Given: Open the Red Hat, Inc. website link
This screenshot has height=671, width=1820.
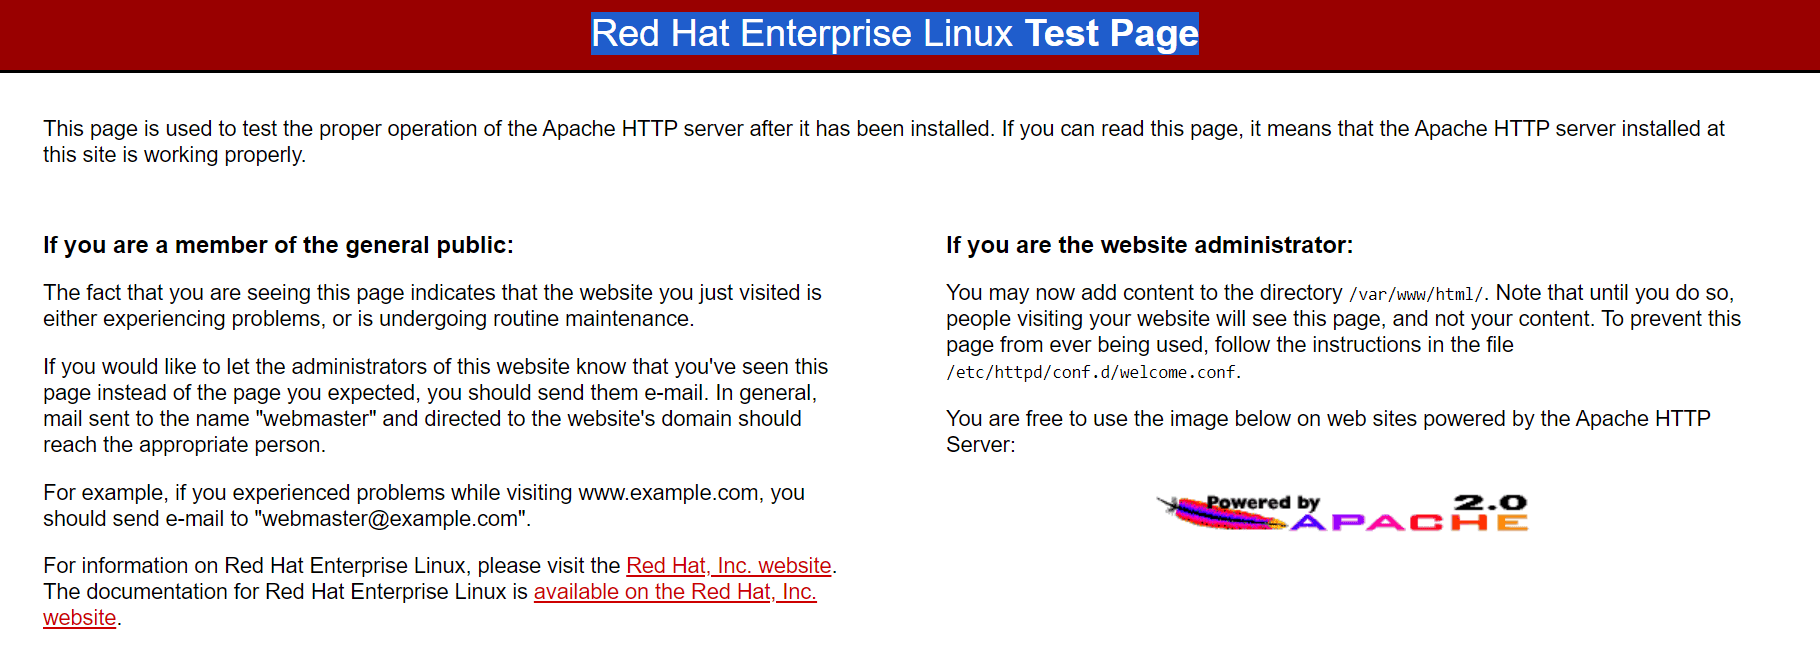Looking at the screenshot, I should coord(728,566).
